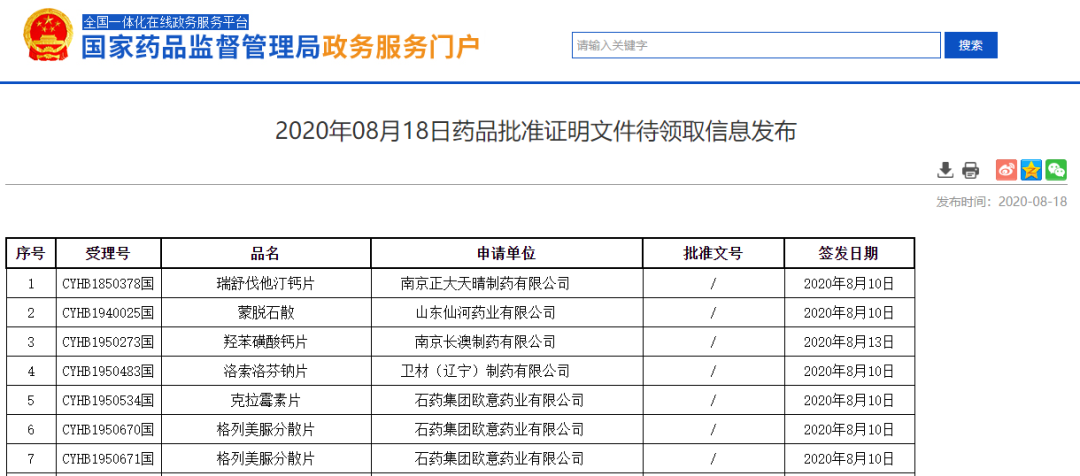
Task: Select cell 南京长澳制药有限公司
Action: tap(507, 342)
